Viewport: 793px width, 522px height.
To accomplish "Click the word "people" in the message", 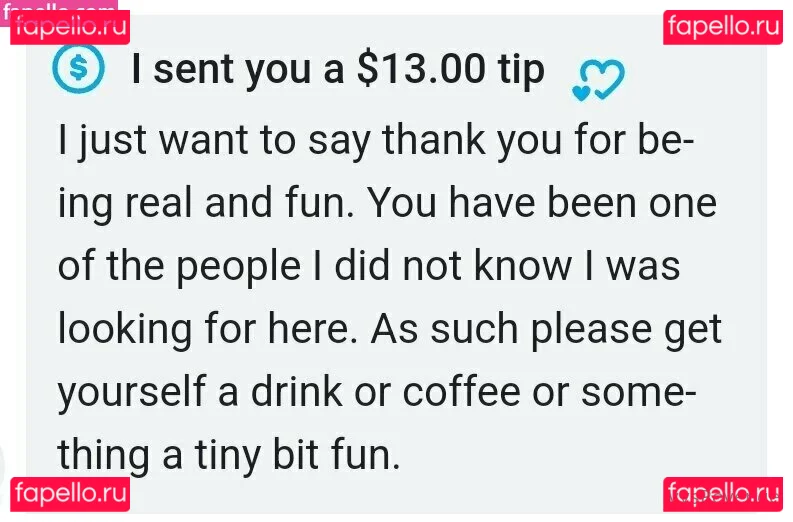I will click(x=237, y=266).
